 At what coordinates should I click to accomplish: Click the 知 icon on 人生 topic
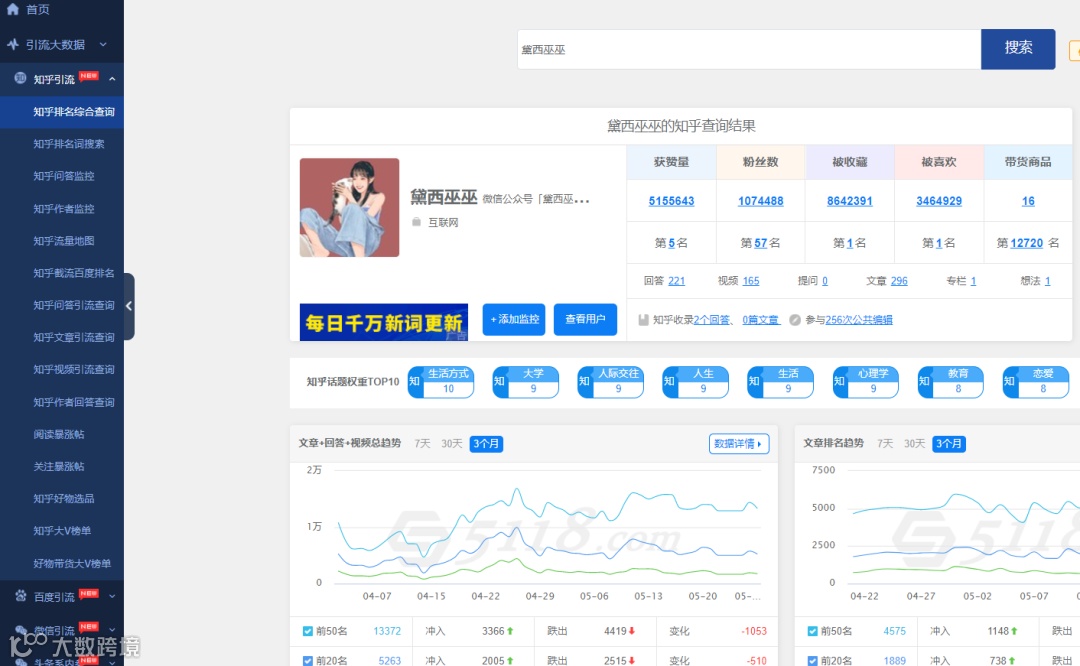tap(669, 381)
